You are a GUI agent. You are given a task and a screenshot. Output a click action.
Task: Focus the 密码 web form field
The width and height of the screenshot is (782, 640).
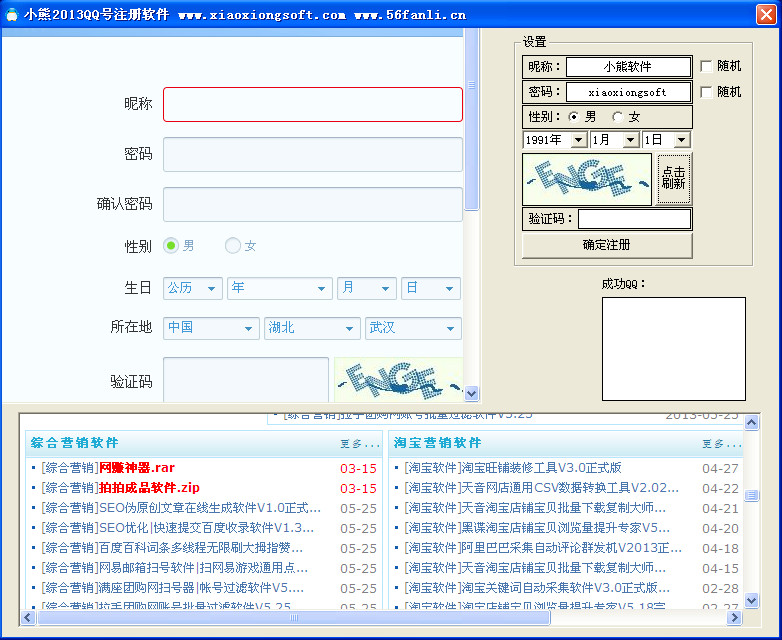tap(313, 154)
